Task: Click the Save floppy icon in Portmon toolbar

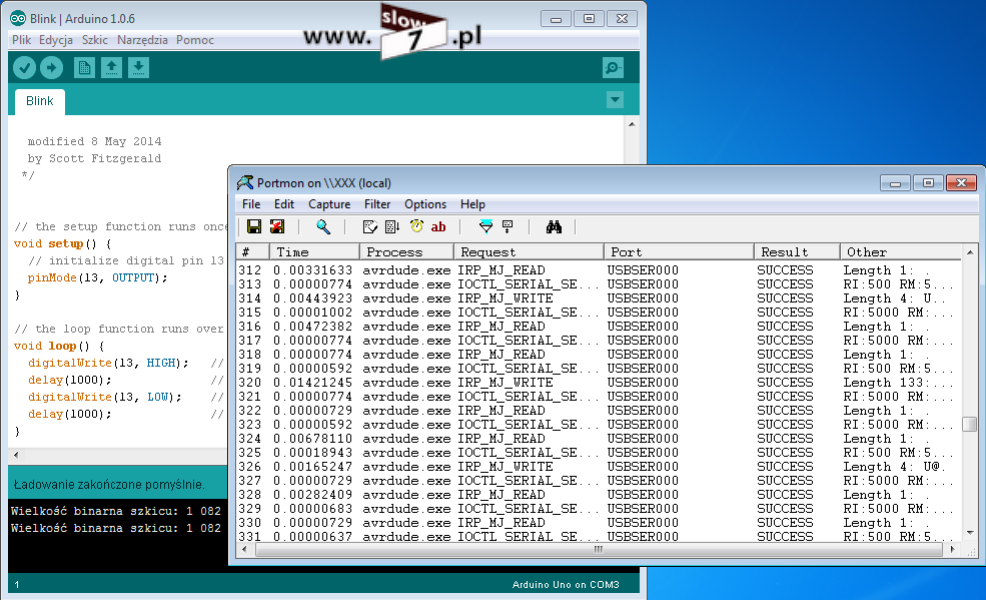Action: pyautogui.click(x=254, y=226)
